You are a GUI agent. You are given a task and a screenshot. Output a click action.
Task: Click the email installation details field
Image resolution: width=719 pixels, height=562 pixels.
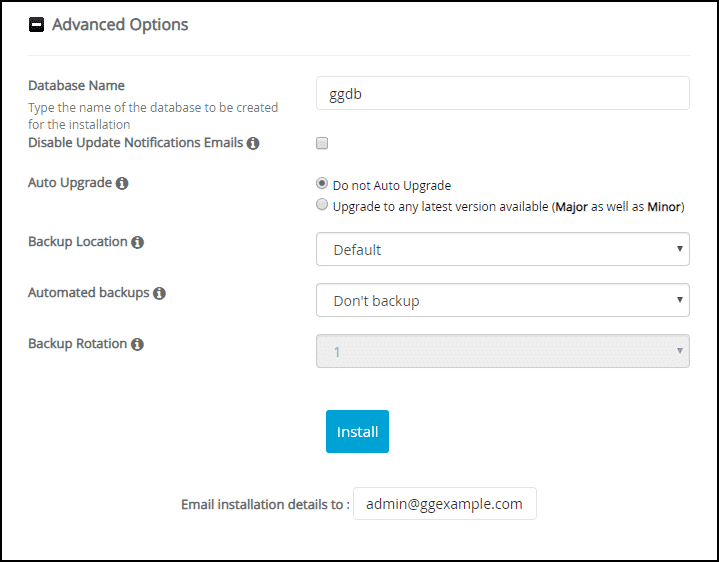pyautogui.click(x=444, y=503)
